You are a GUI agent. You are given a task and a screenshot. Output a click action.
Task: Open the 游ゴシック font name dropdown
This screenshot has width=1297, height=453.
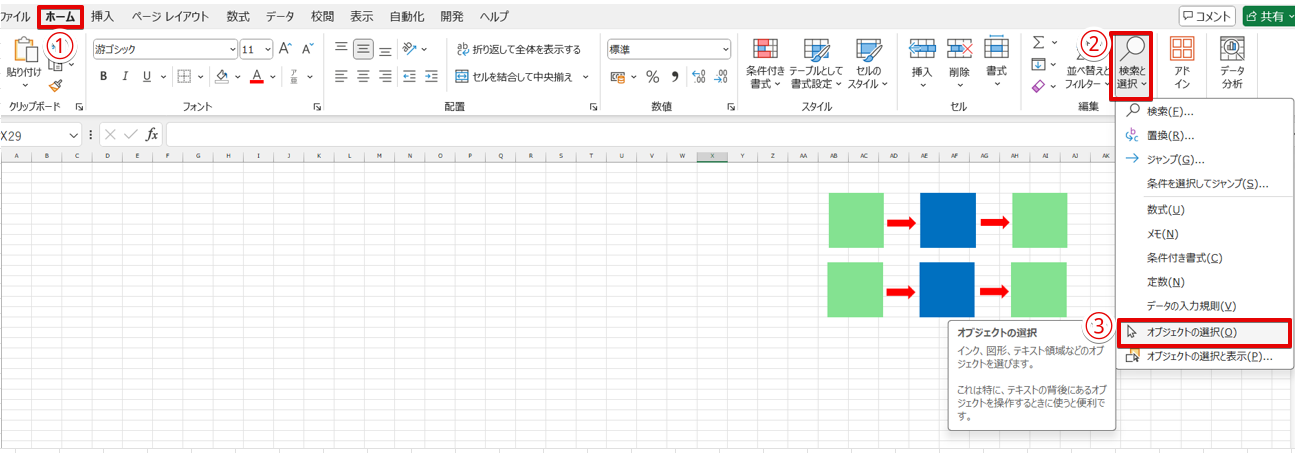coord(232,48)
